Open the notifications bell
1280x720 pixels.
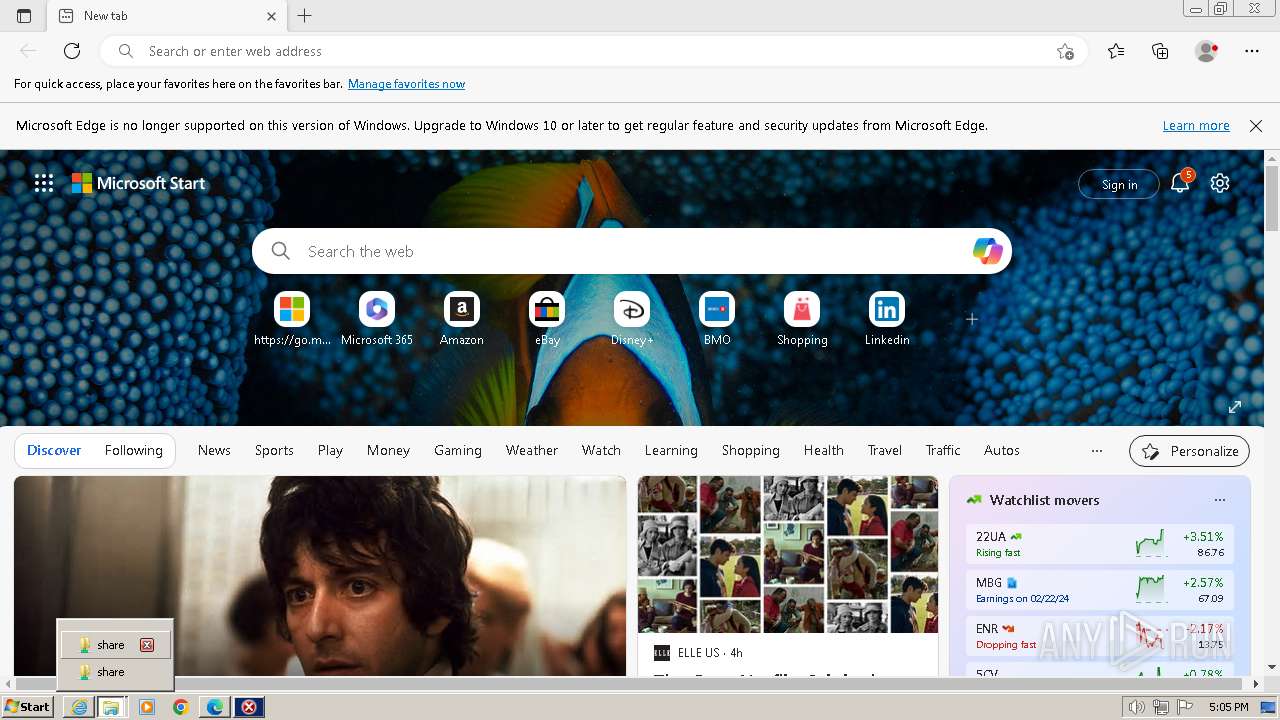coord(1180,183)
